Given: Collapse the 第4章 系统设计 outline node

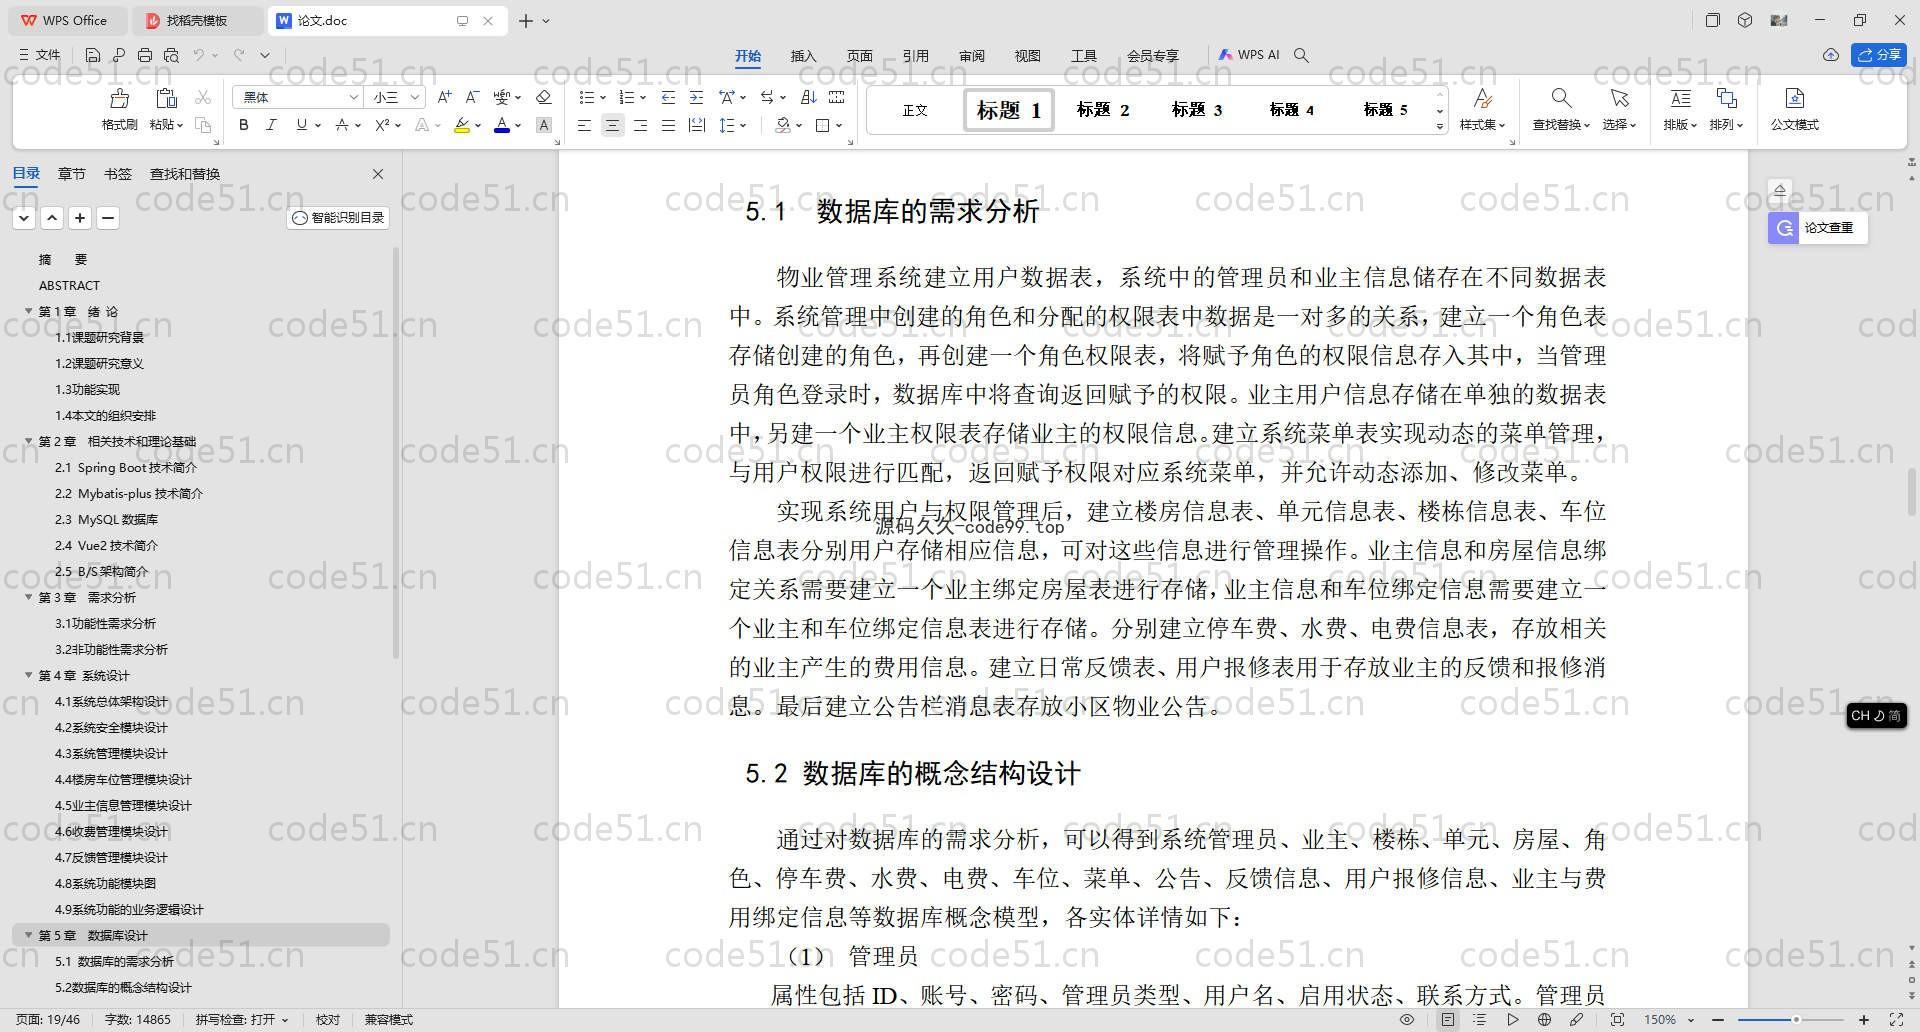Looking at the screenshot, I should pos(29,676).
